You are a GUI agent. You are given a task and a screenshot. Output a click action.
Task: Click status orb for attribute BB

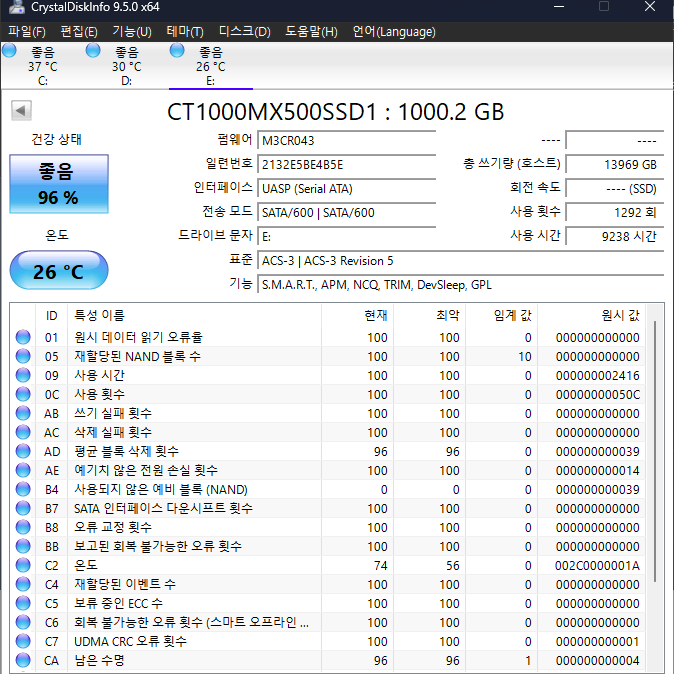[23, 546]
